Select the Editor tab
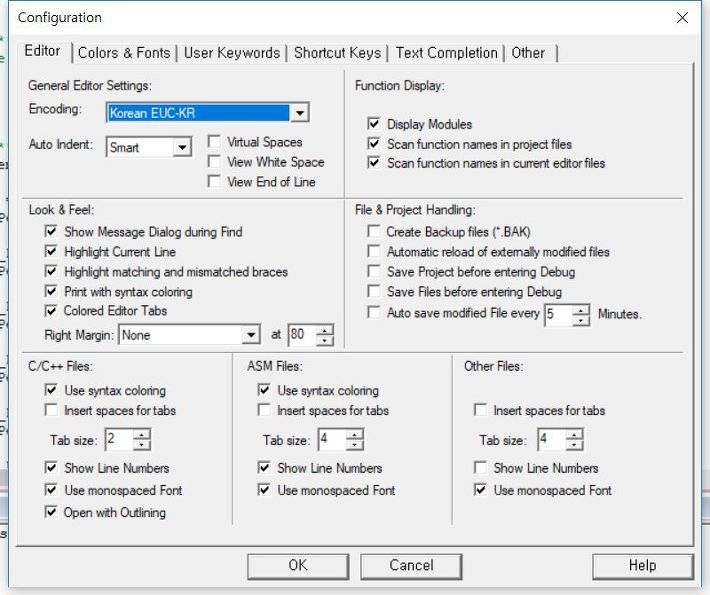 point(42,51)
